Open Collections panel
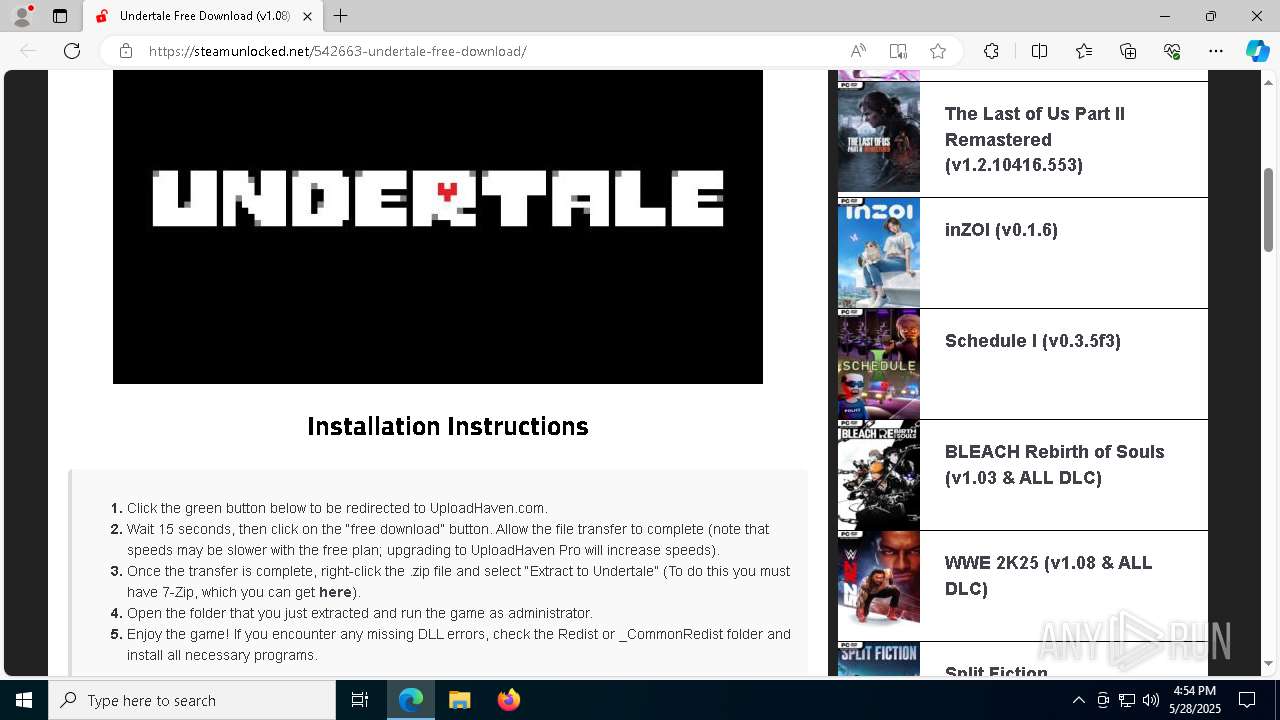Image resolution: width=1280 pixels, height=720 pixels. [1128, 51]
